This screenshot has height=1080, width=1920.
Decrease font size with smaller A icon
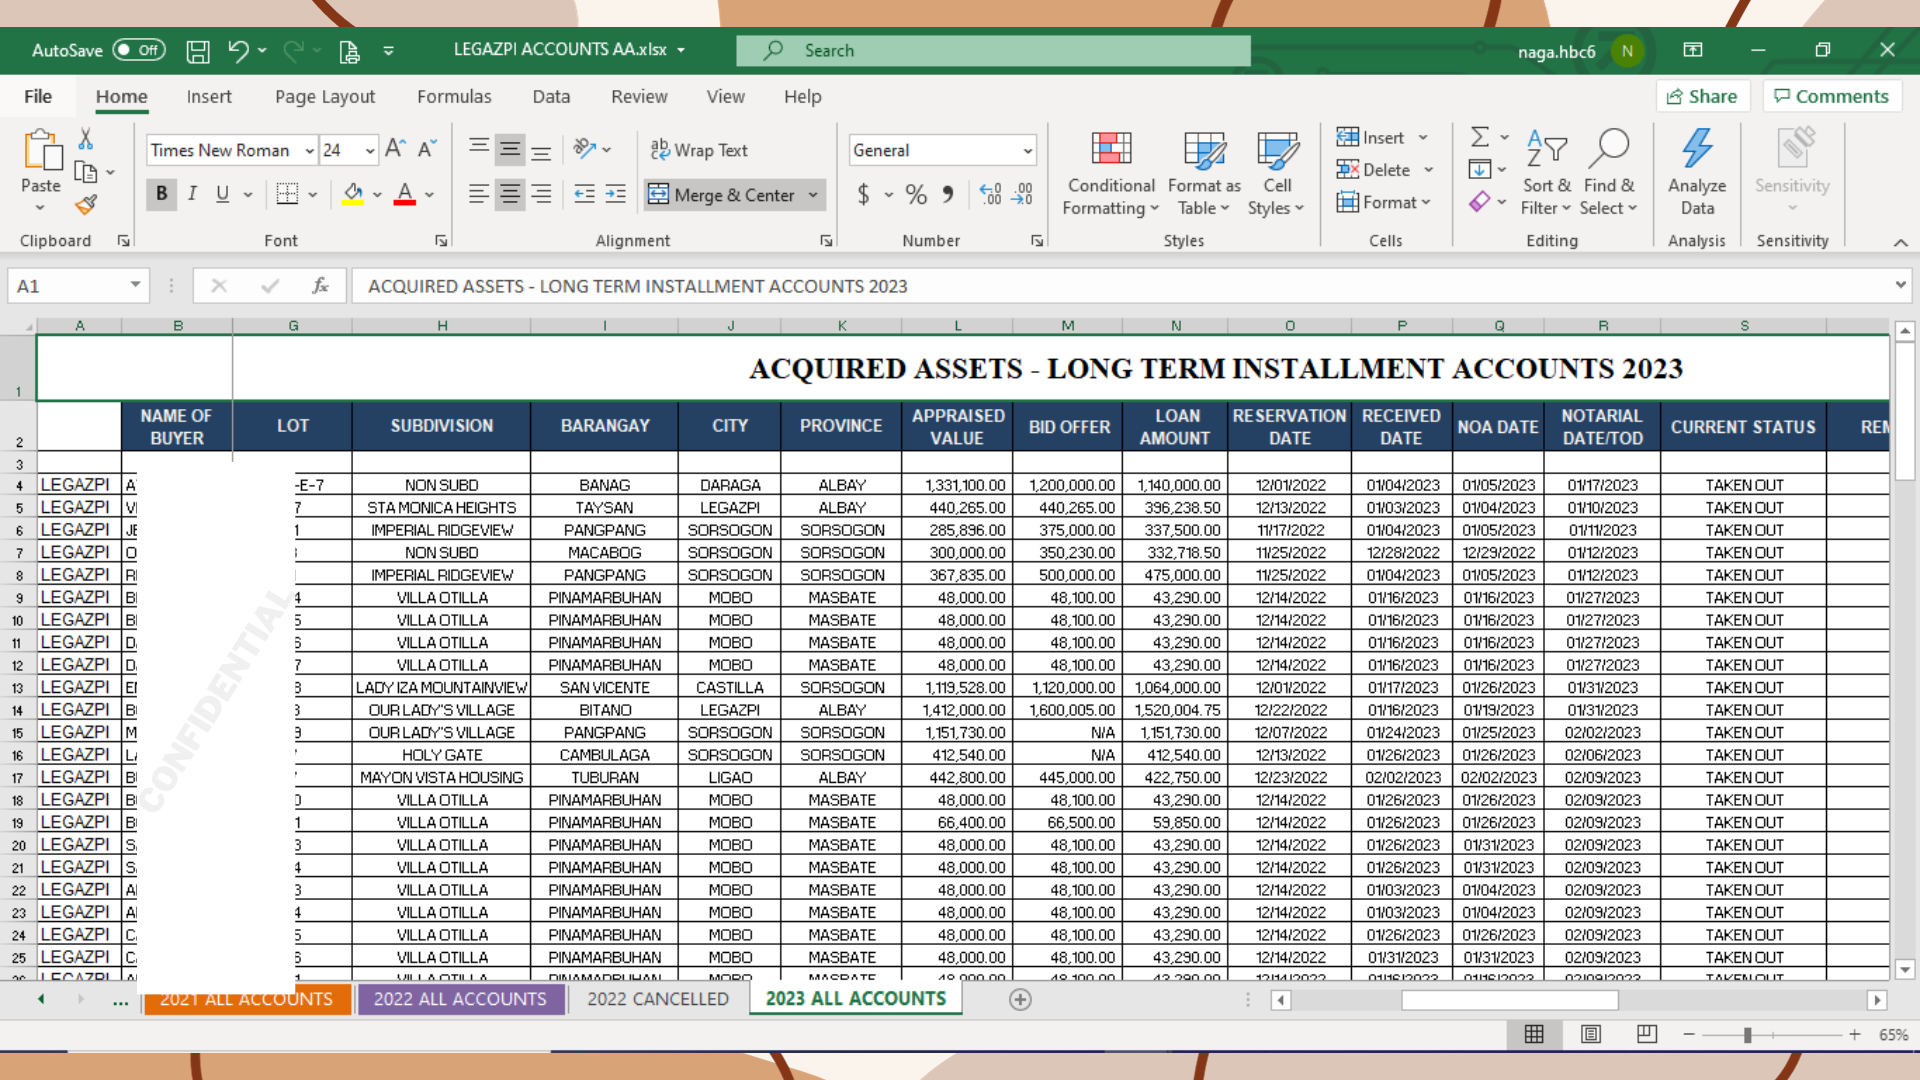pos(426,149)
